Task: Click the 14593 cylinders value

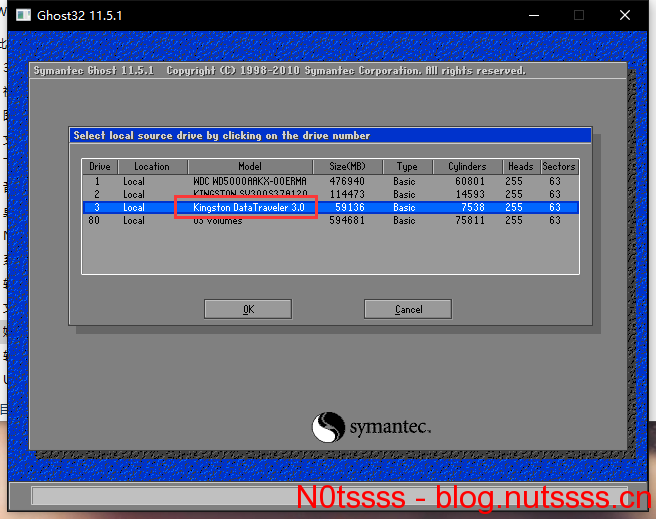Action: tap(470, 194)
